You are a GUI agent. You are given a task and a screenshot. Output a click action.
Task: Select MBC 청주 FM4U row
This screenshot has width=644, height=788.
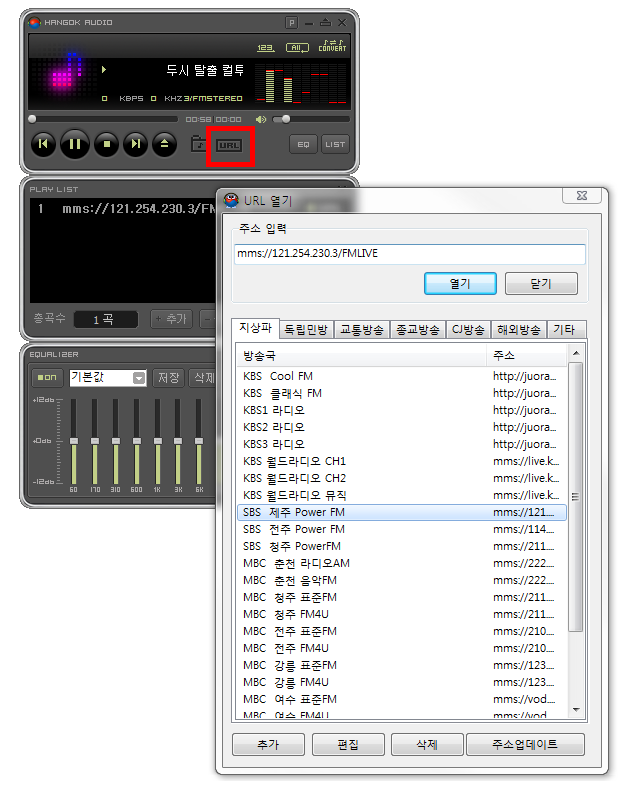coord(402,614)
